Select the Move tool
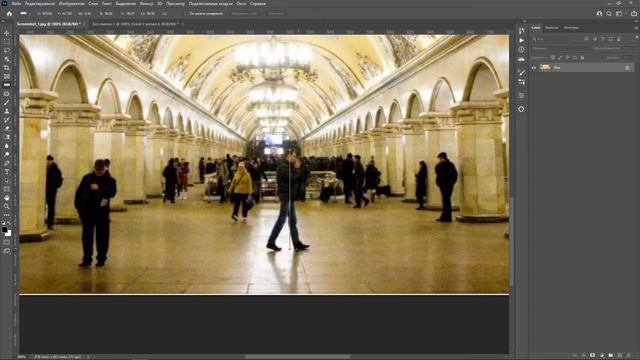The width and height of the screenshot is (640, 360). point(7,33)
